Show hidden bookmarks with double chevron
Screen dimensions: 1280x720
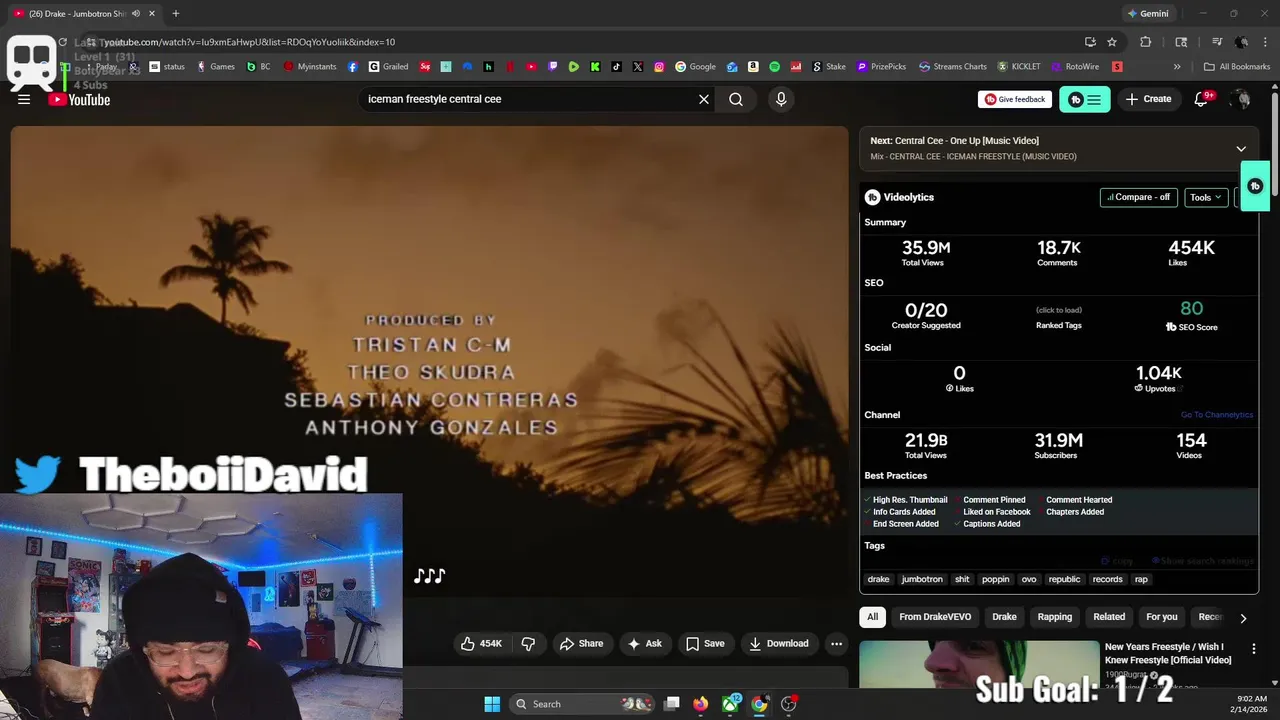(1177, 67)
